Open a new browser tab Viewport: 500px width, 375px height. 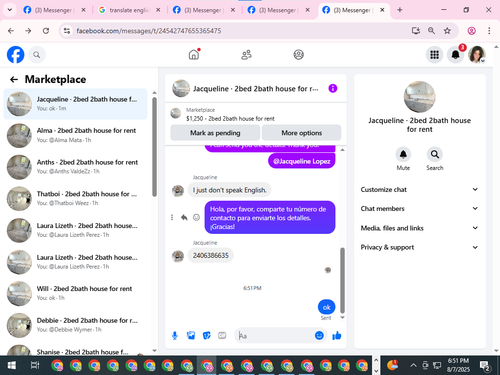click(400, 10)
